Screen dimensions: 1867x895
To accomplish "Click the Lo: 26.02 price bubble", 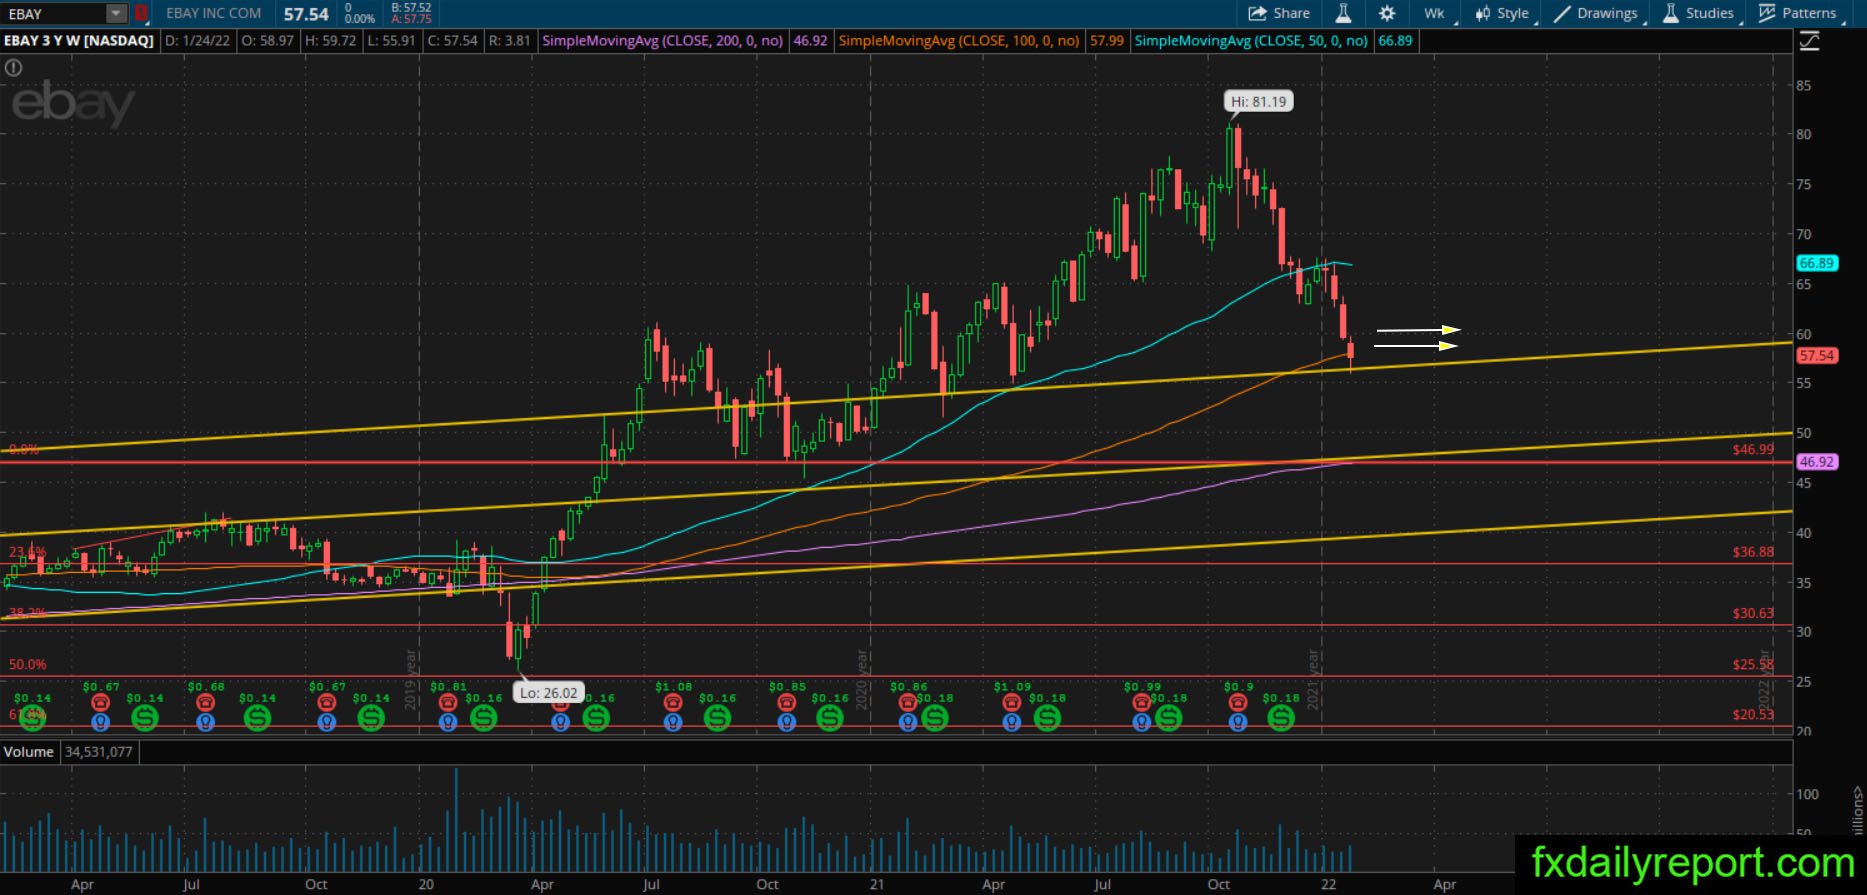I will click(x=549, y=693).
